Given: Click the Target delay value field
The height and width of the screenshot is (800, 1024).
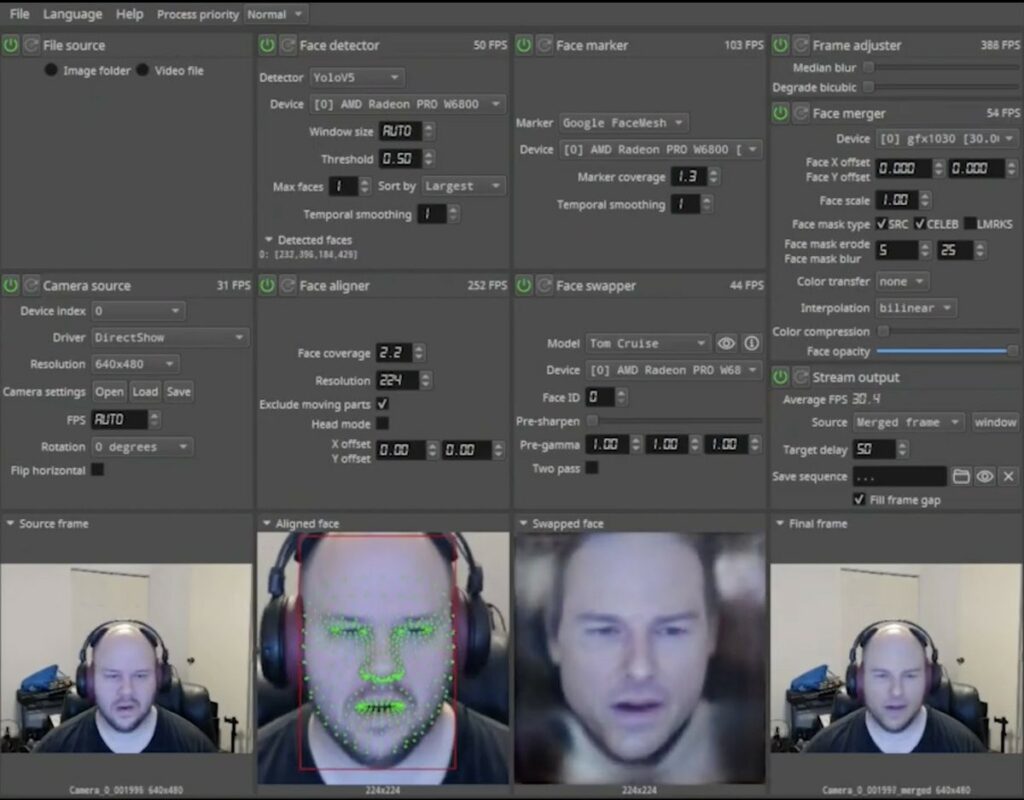Looking at the screenshot, I should click(x=873, y=449).
